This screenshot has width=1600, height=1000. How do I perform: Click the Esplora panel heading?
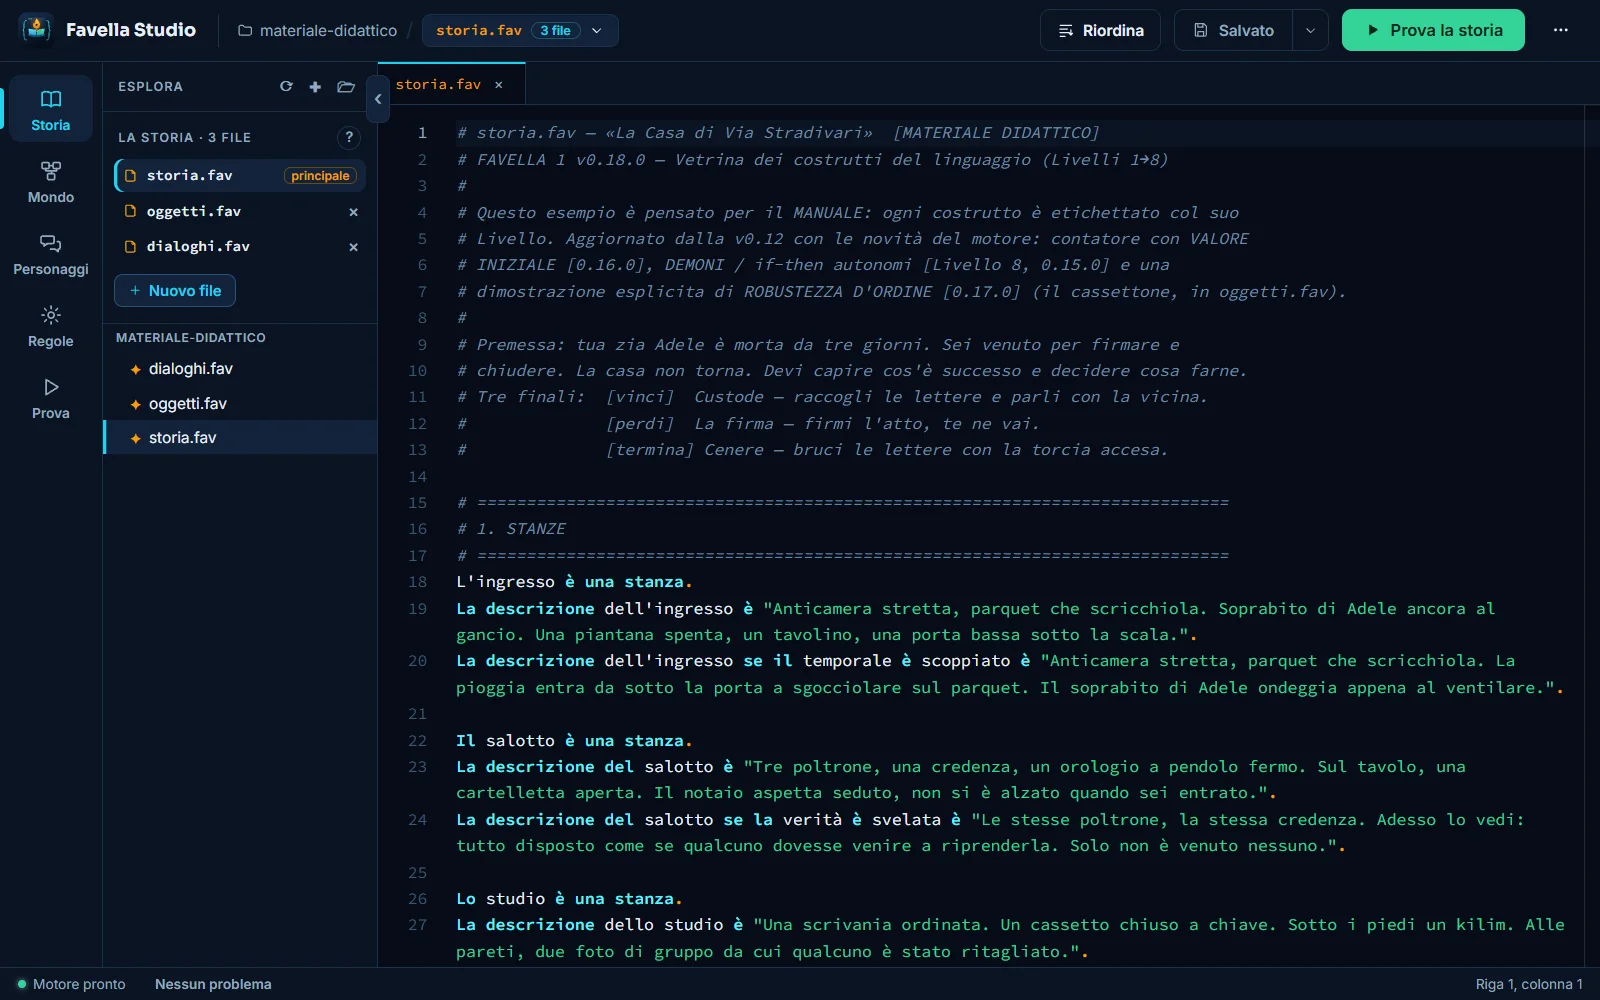150,87
